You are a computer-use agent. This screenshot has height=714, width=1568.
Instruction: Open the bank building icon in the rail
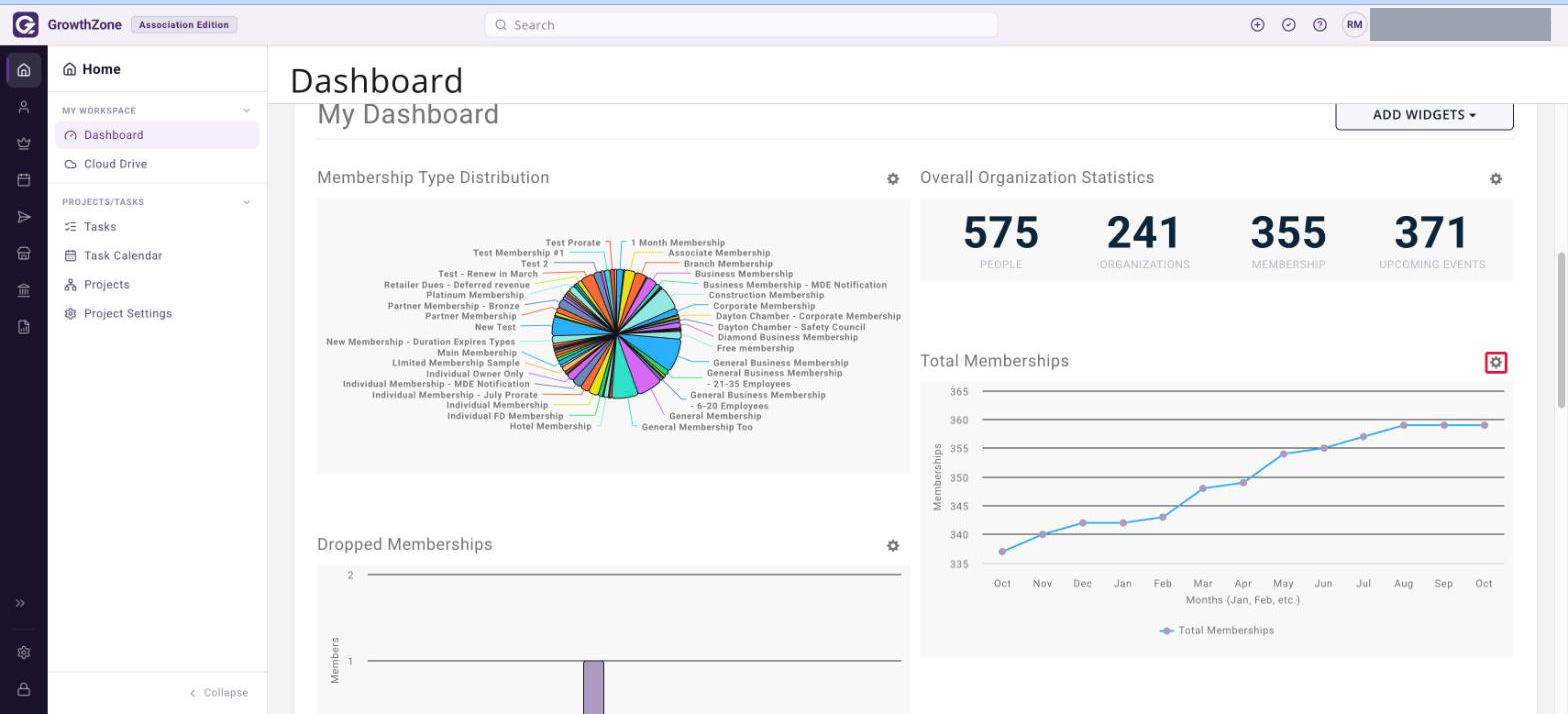pyautogui.click(x=24, y=290)
